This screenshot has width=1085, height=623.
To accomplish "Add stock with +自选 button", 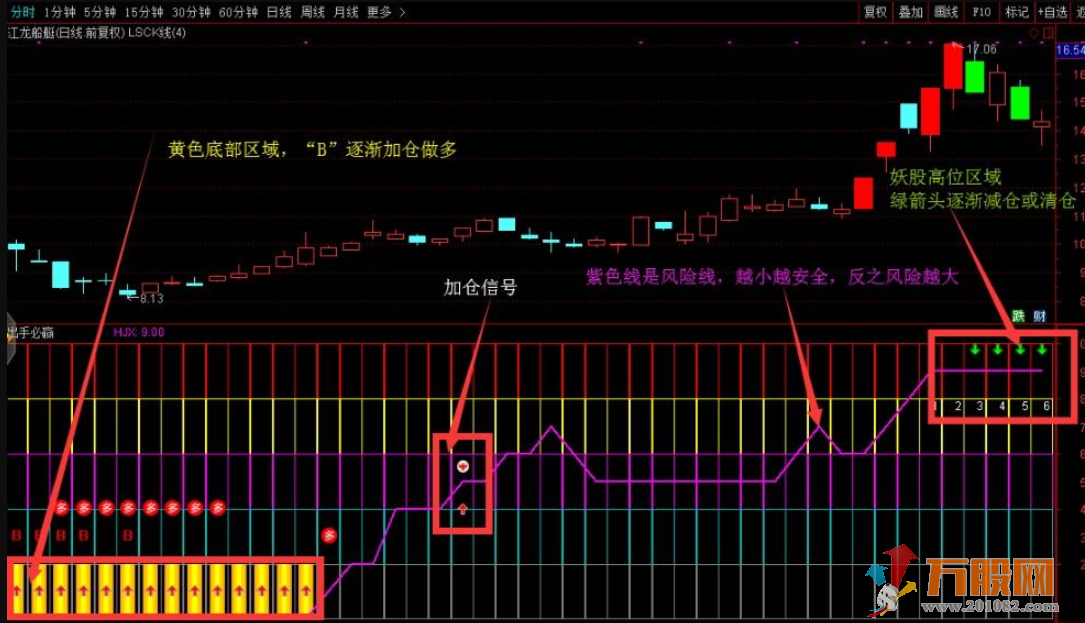I will (x=1052, y=12).
